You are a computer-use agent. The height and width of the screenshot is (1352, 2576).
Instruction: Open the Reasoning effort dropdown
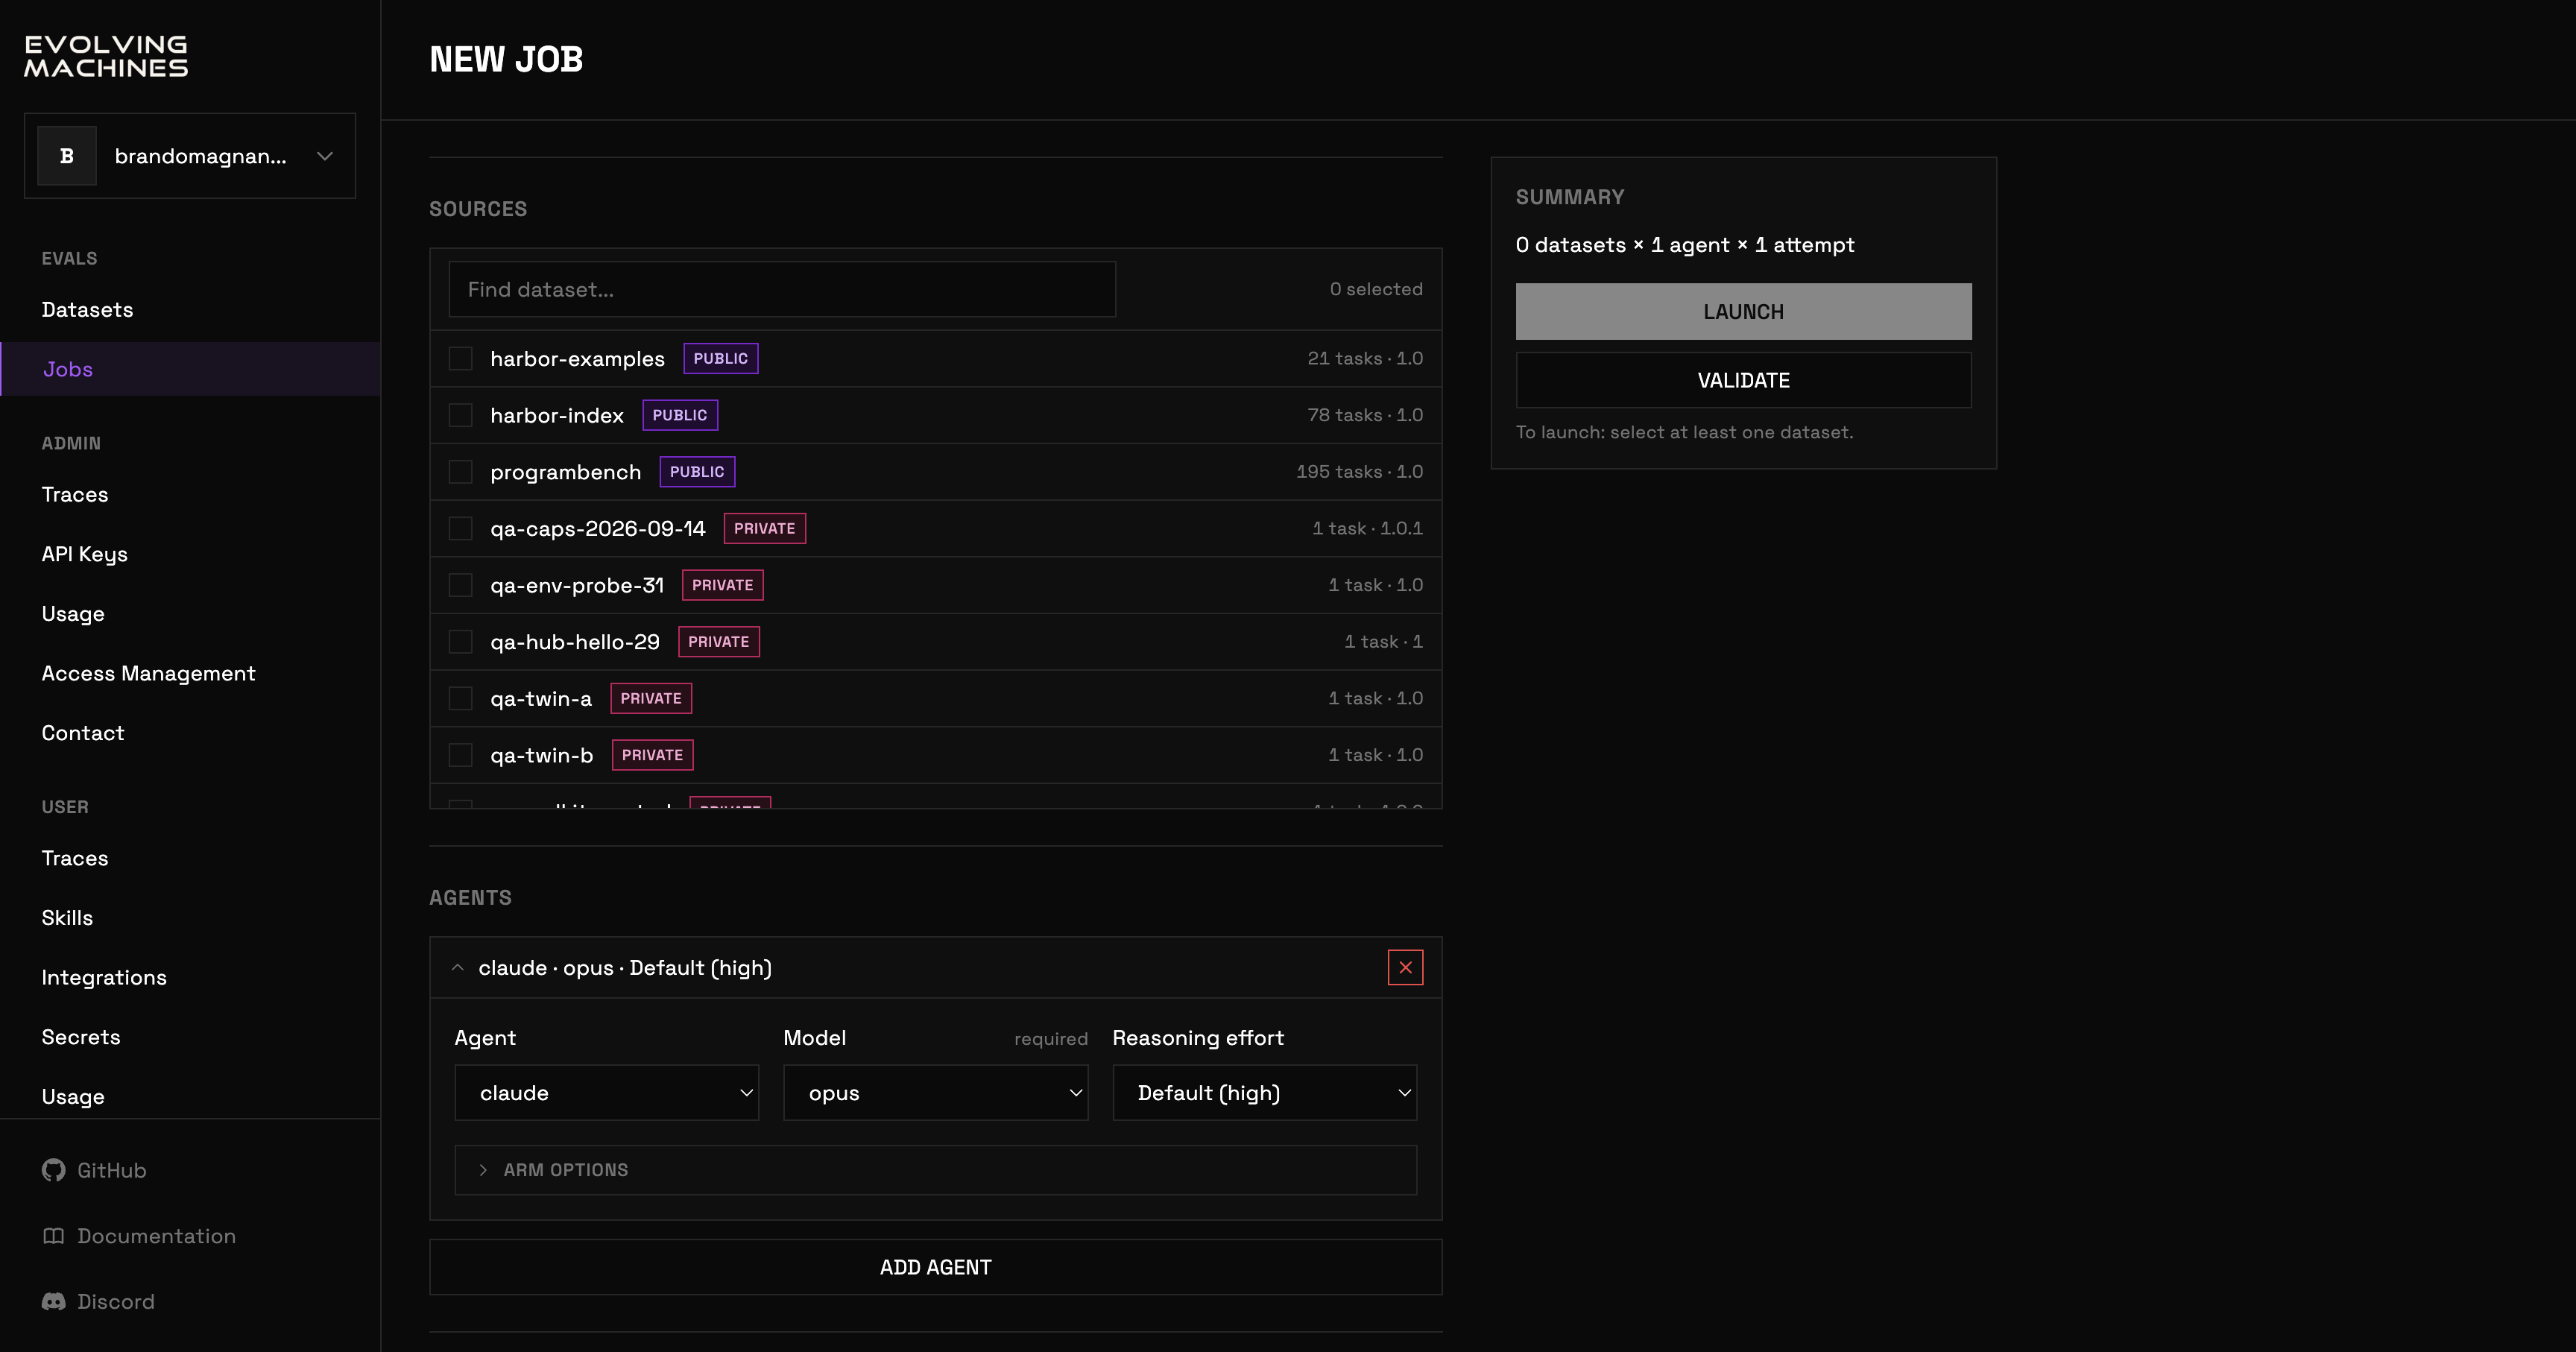[x=1264, y=1093]
